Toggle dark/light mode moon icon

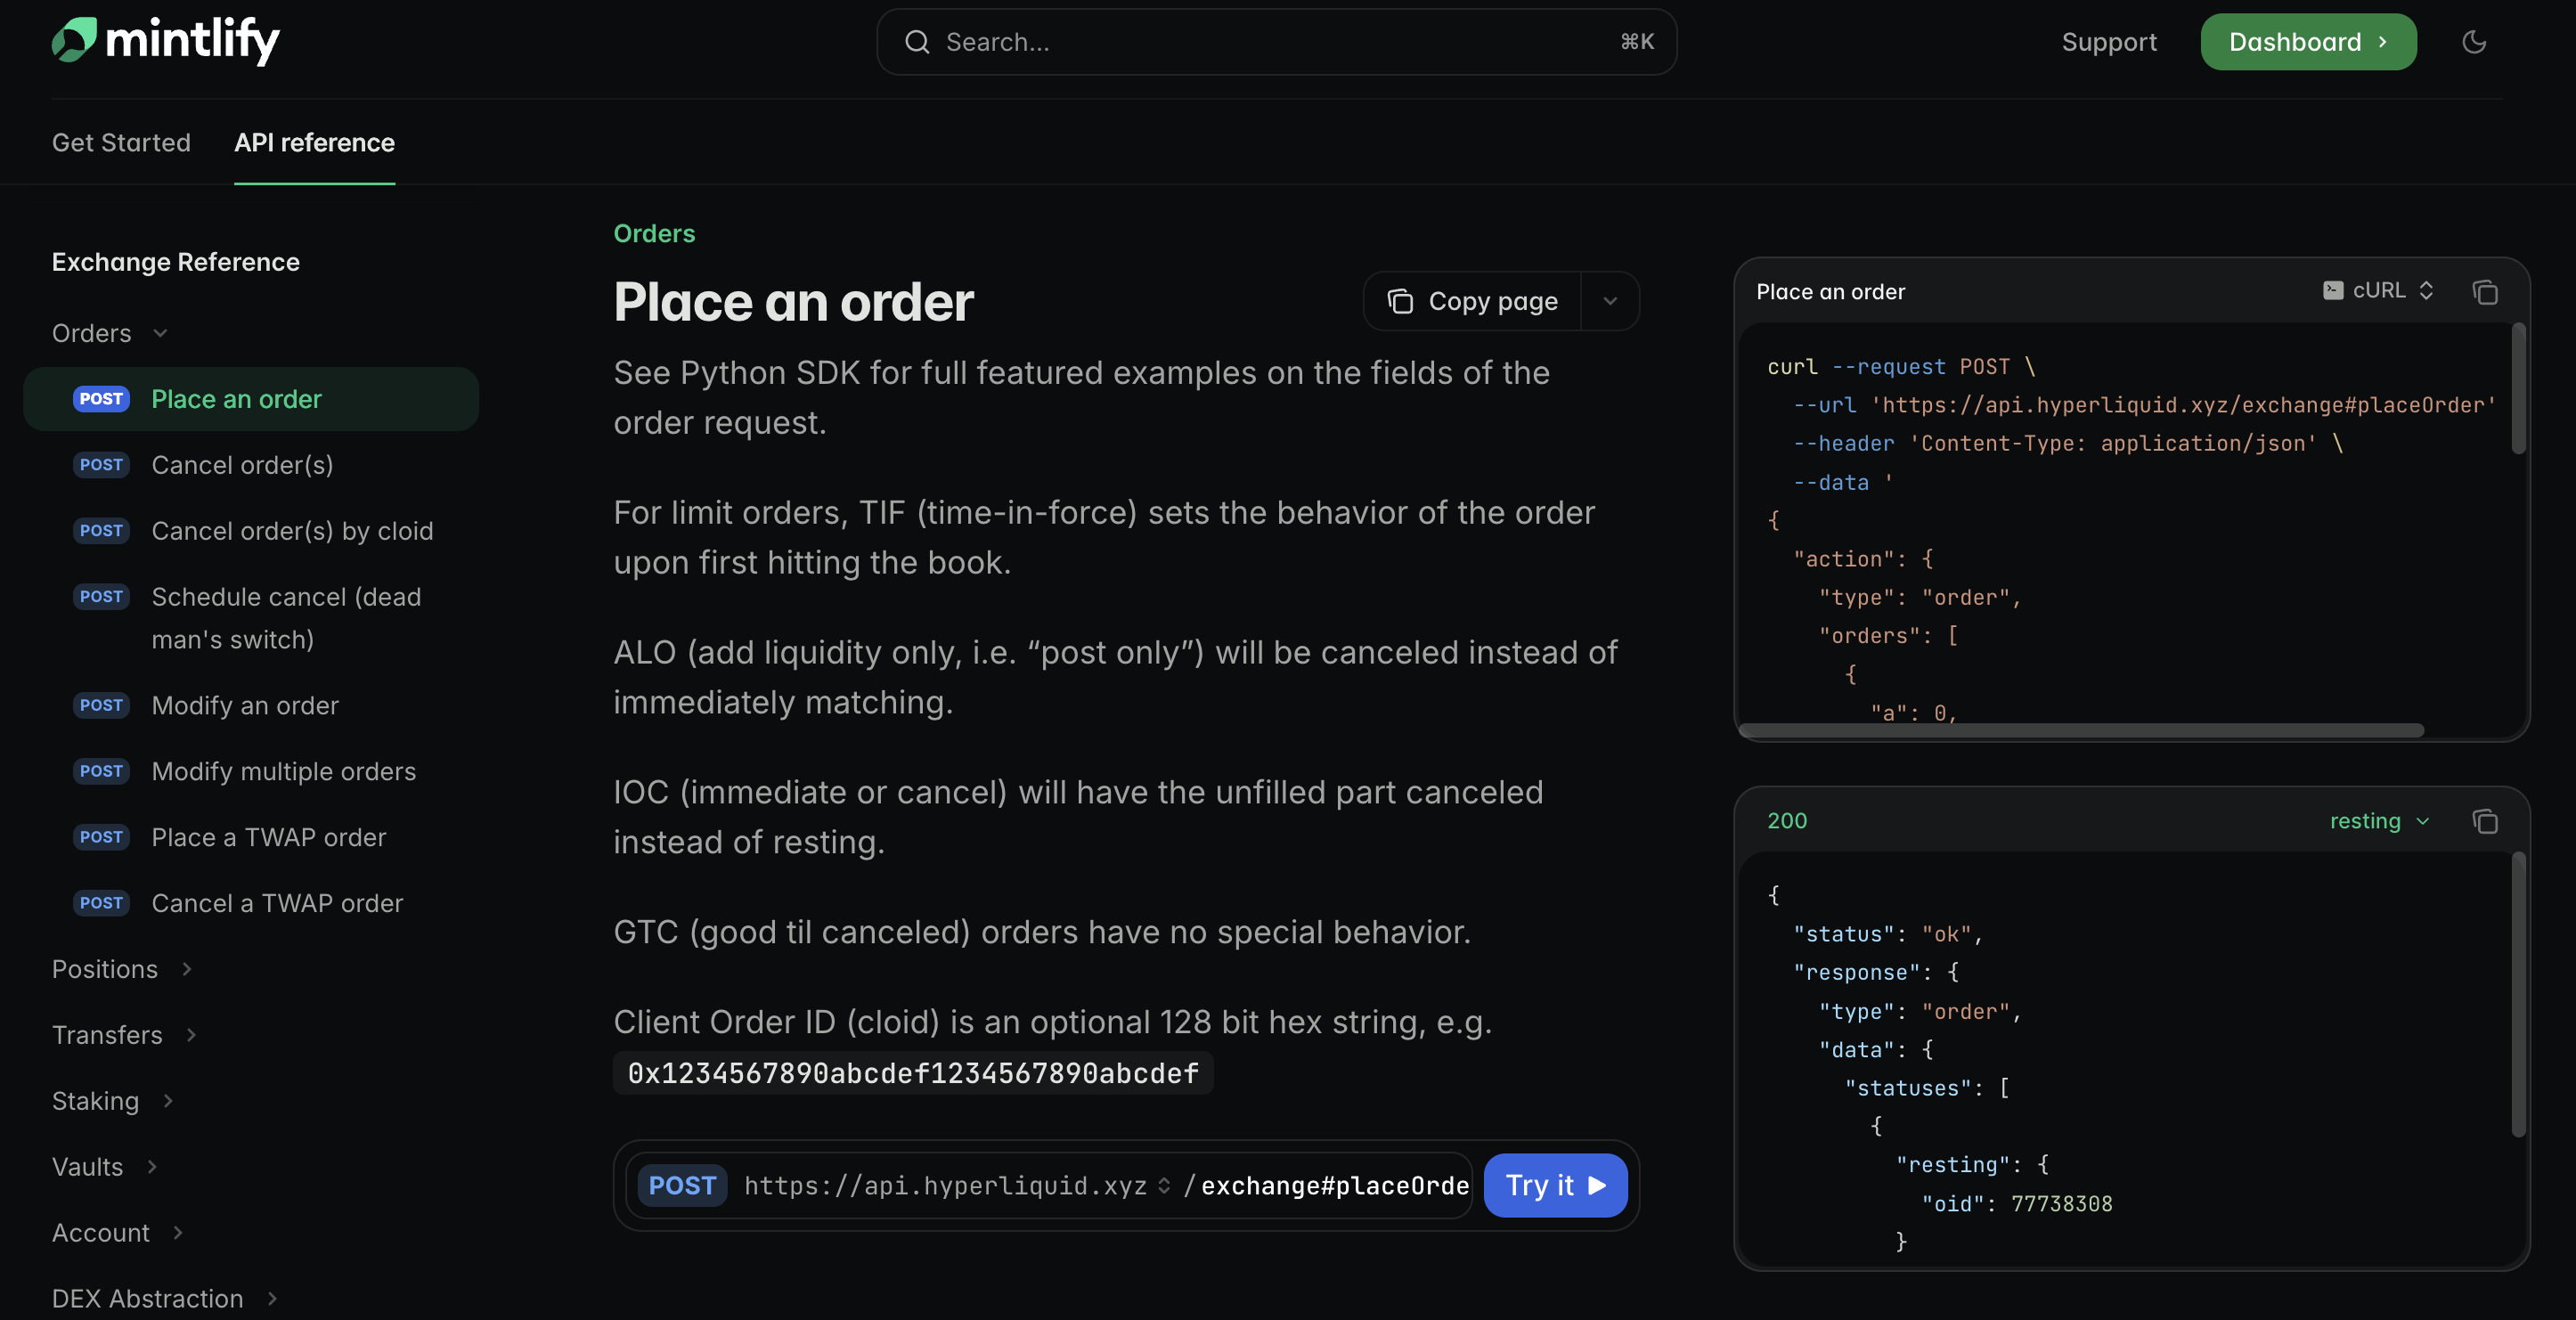[x=2474, y=42]
